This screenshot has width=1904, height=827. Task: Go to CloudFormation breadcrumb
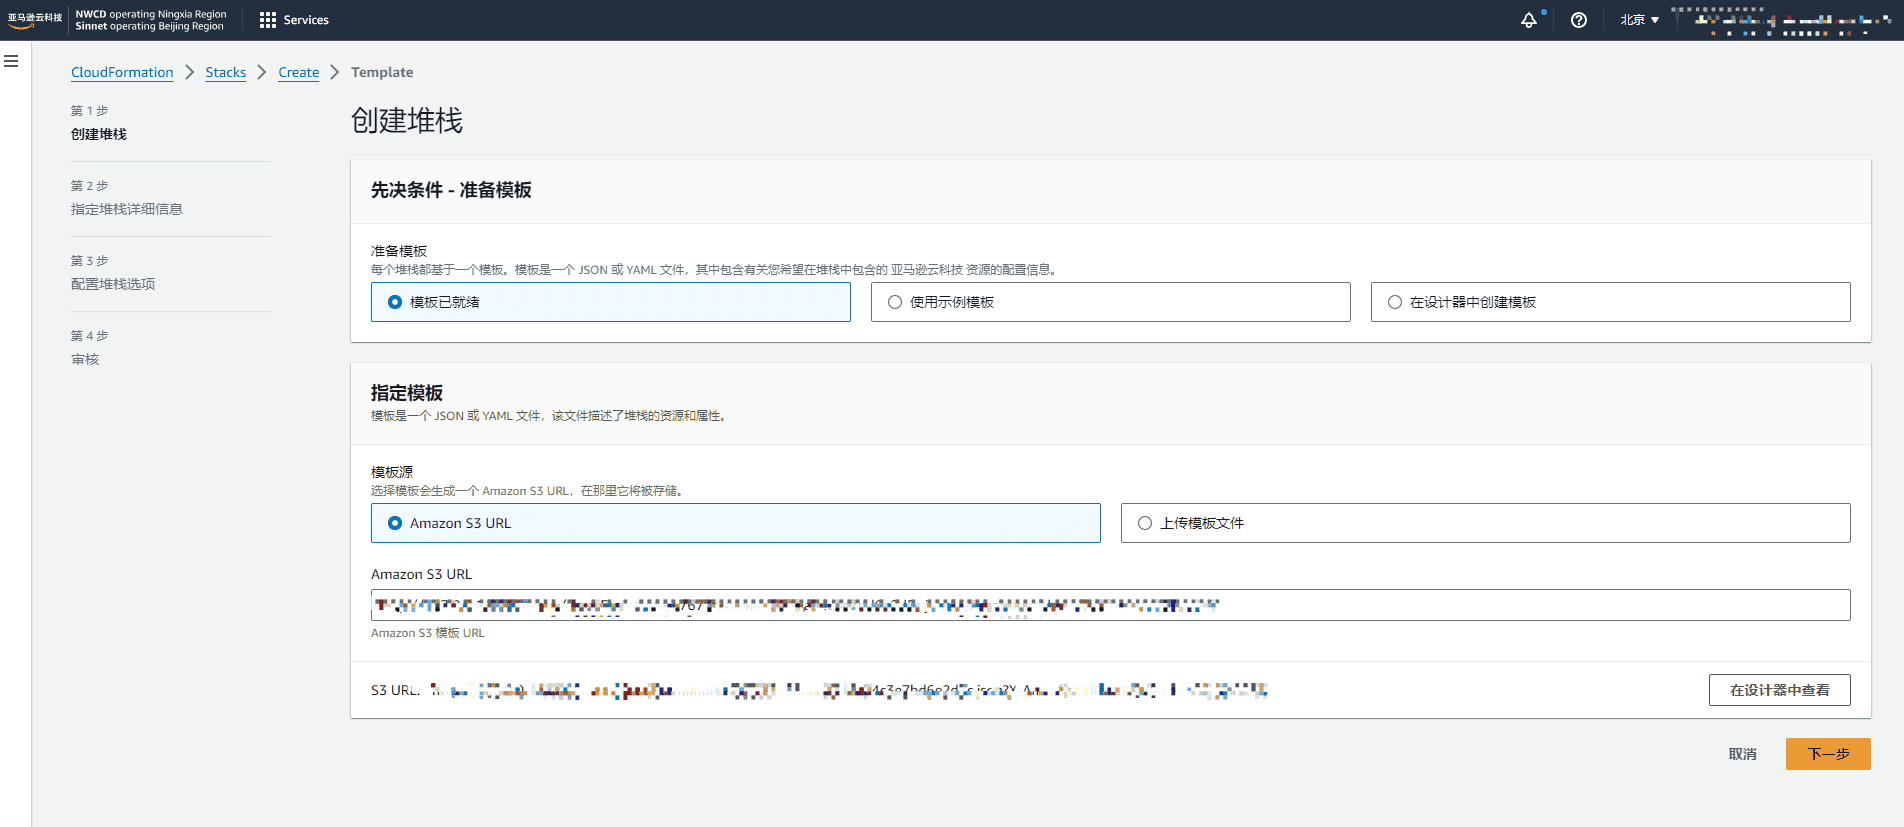[x=122, y=72]
